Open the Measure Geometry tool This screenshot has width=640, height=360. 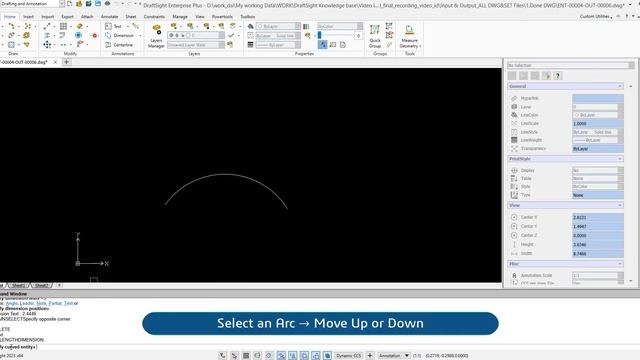(x=409, y=36)
